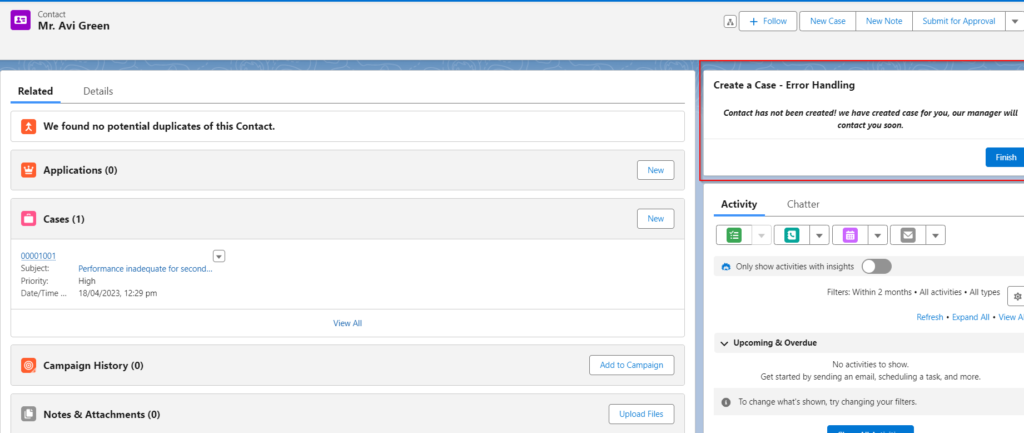Click the purple Contact record icon

tap(20, 20)
